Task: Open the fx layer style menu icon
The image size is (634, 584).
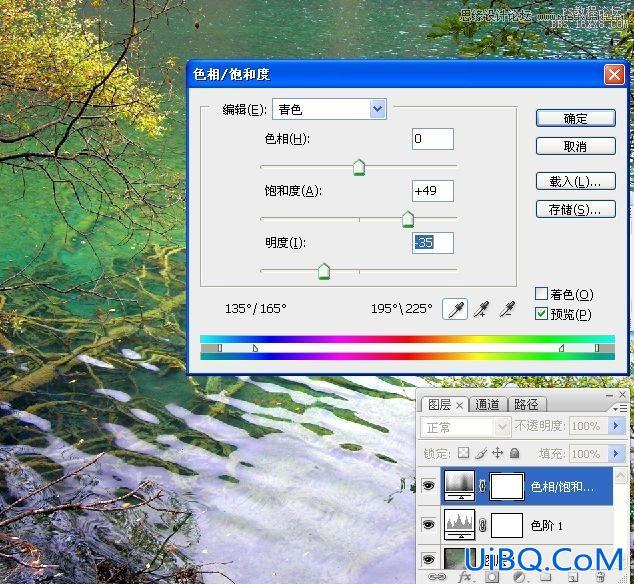Action: pos(464,577)
